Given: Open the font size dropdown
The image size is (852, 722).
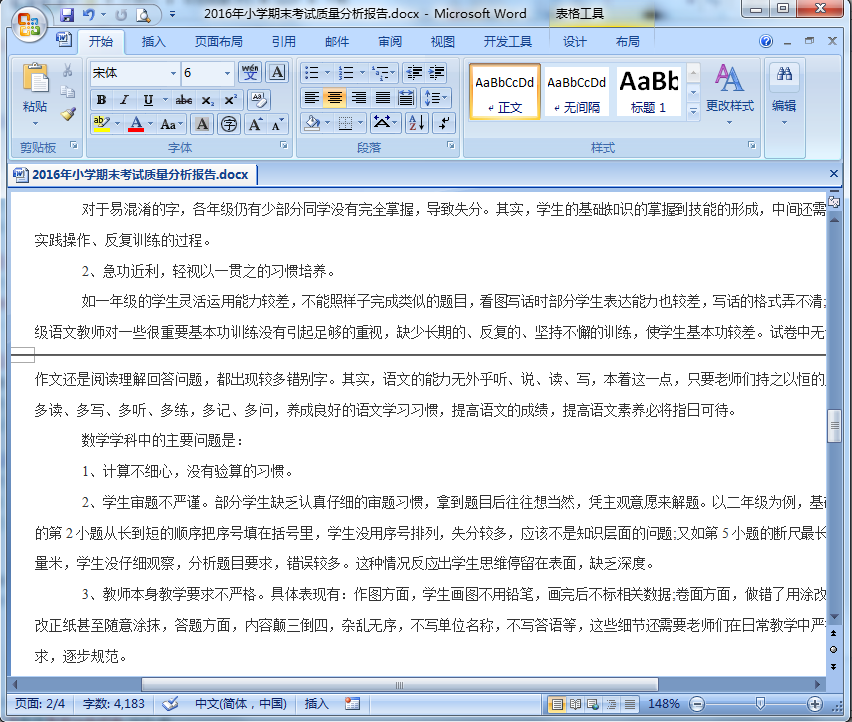Looking at the screenshot, I should (227, 74).
